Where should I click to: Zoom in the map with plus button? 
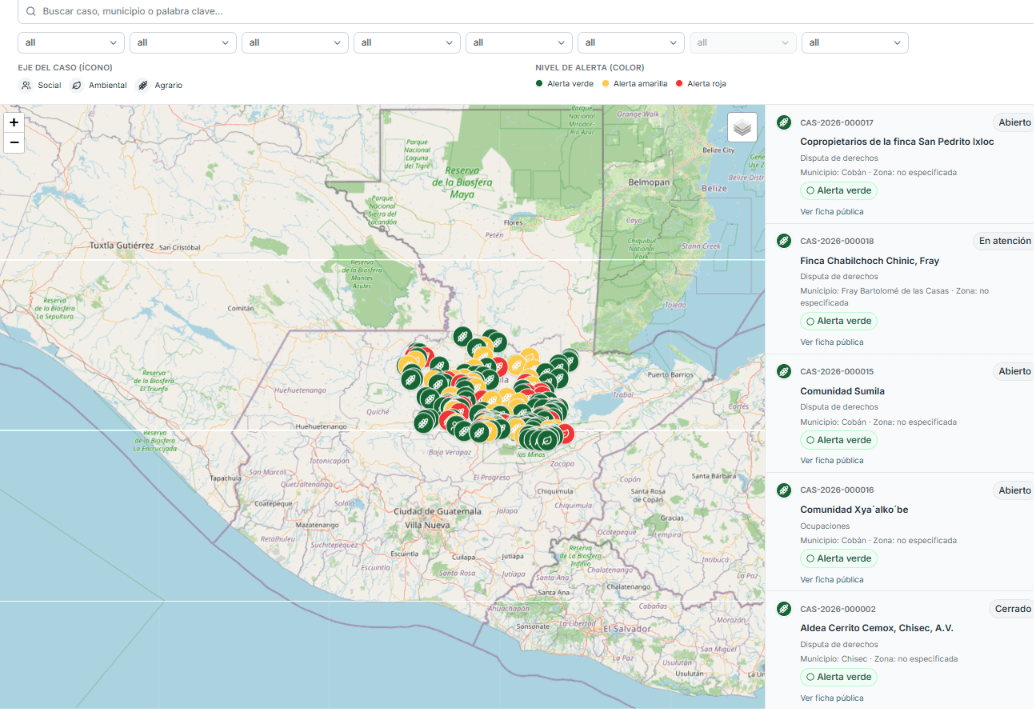[x=14, y=123]
